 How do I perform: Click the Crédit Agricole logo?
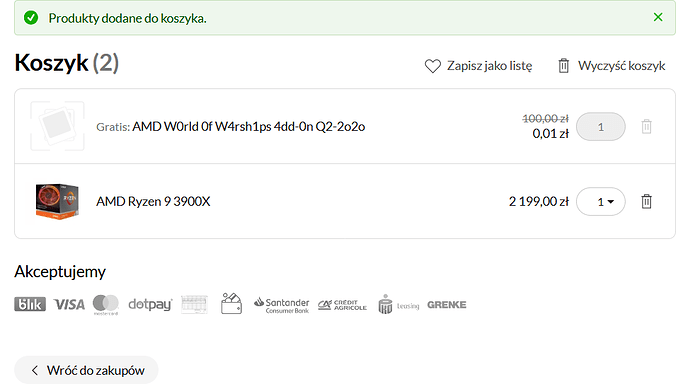pos(342,305)
